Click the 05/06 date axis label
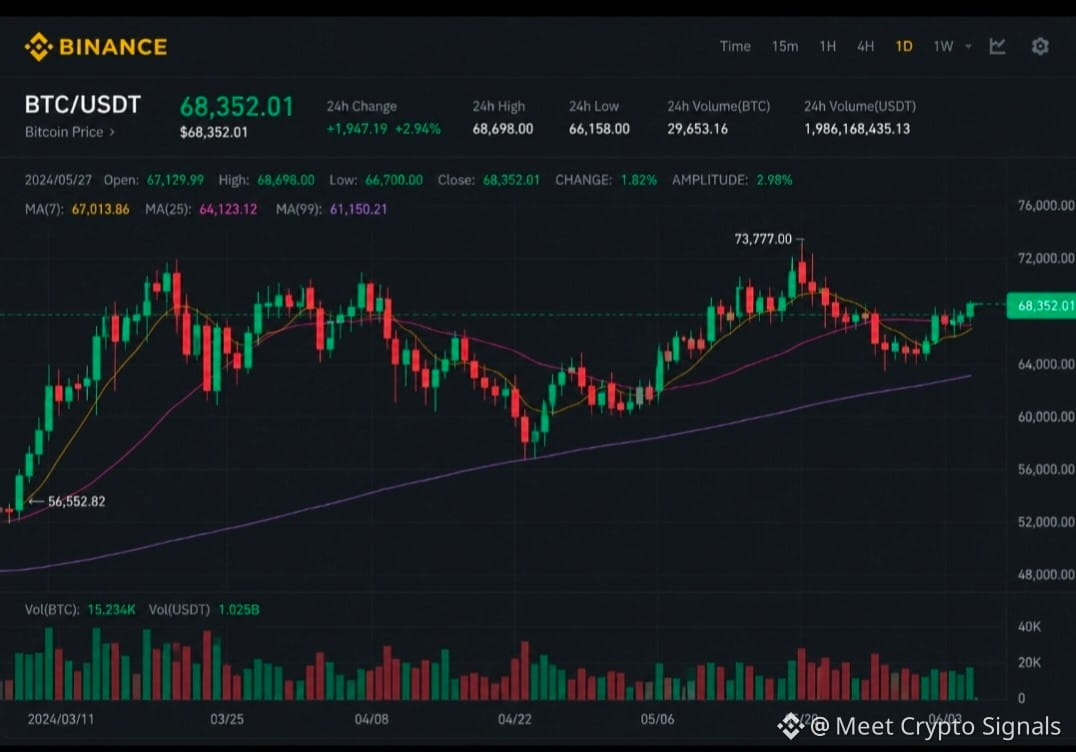 (x=657, y=719)
